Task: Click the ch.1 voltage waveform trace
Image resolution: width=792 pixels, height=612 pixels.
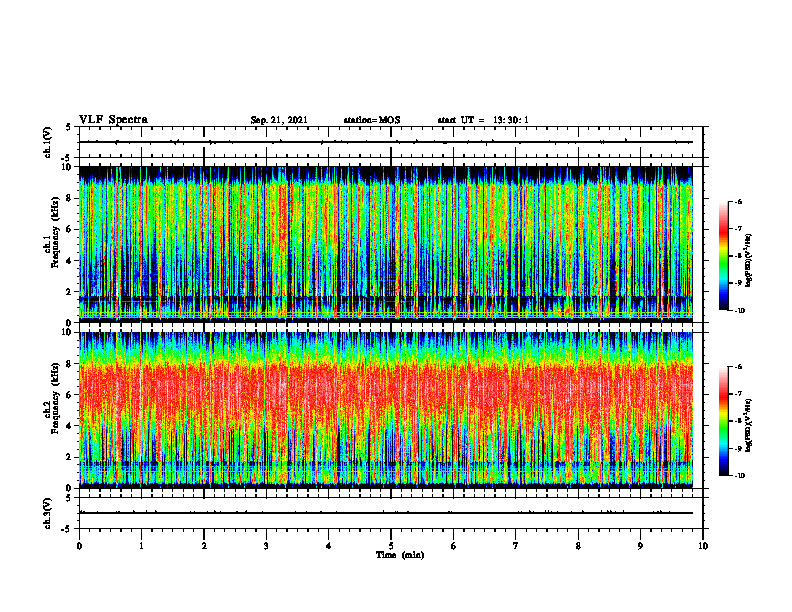Action: [x=386, y=142]
